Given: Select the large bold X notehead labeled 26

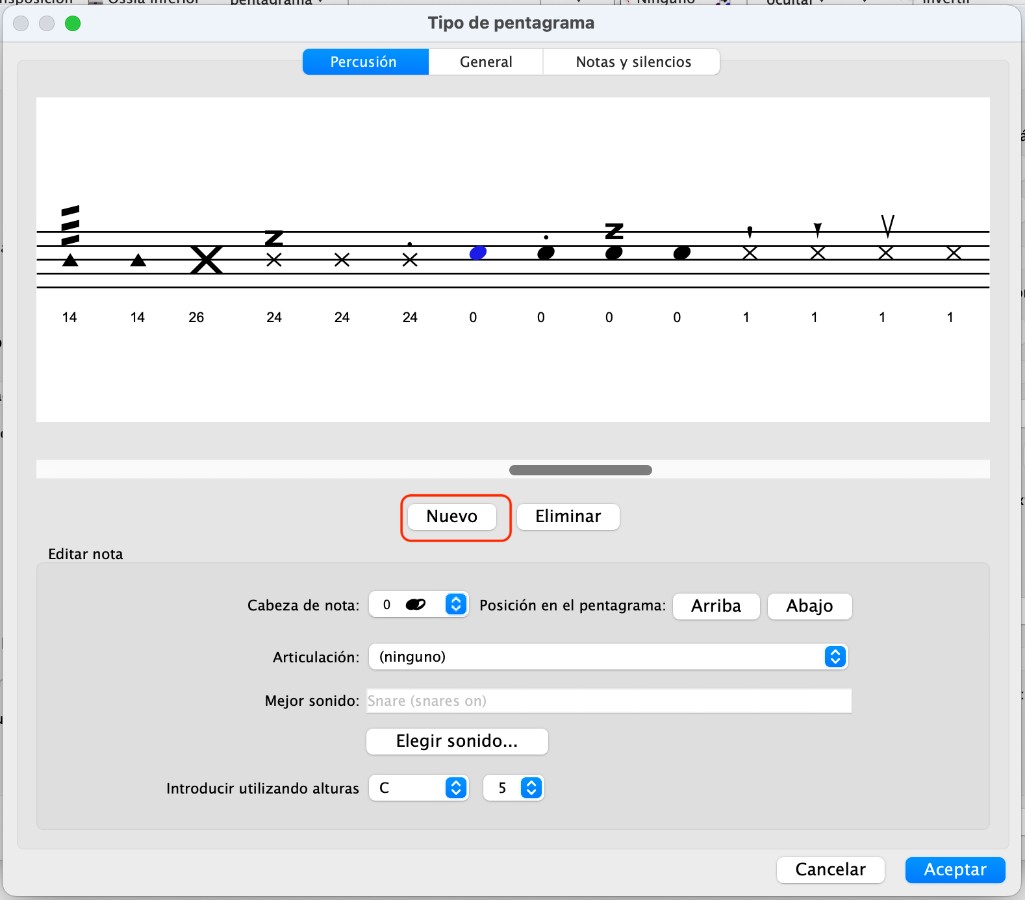Looking at the screenshot, I should [207, 260].
